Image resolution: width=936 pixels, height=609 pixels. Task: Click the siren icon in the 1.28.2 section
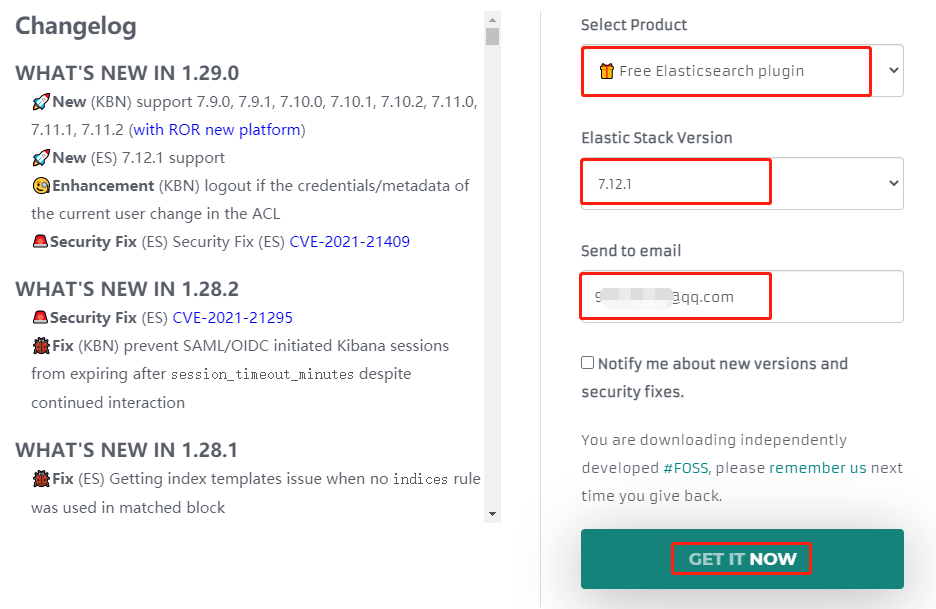tap(40, 317)
